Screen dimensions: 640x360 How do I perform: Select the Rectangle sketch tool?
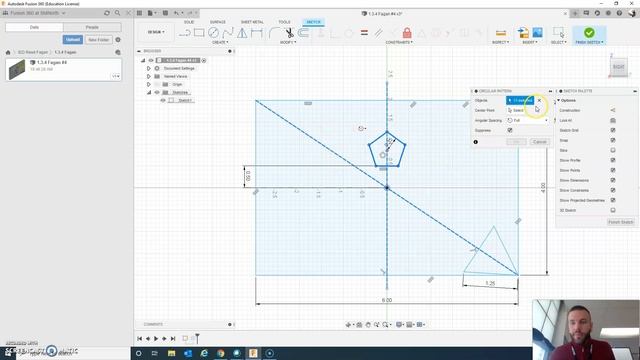pos(199,32)
